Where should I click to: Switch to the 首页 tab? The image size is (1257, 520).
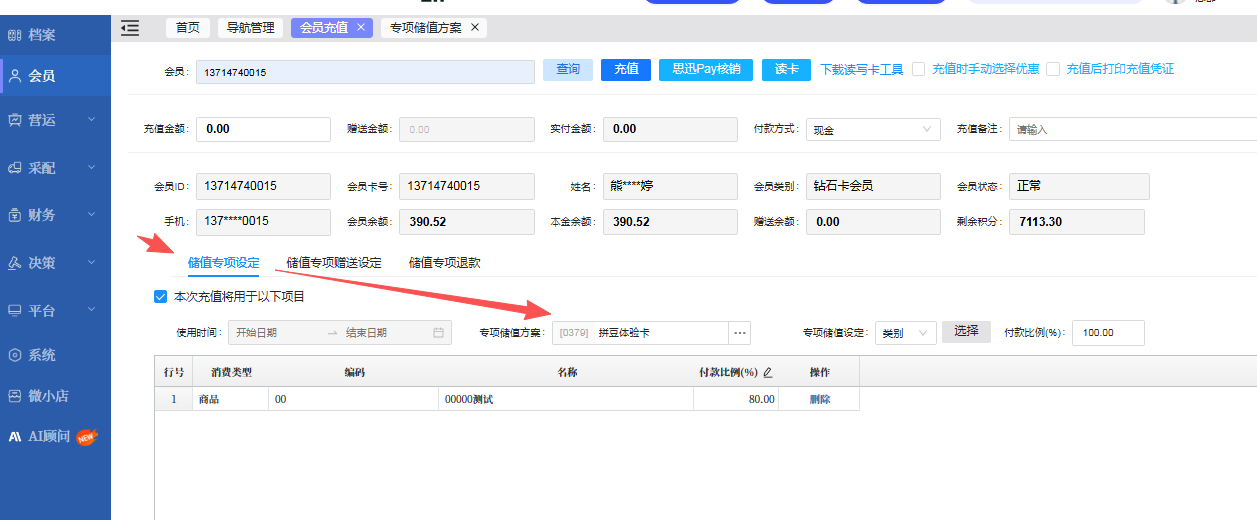pos(188,28)
